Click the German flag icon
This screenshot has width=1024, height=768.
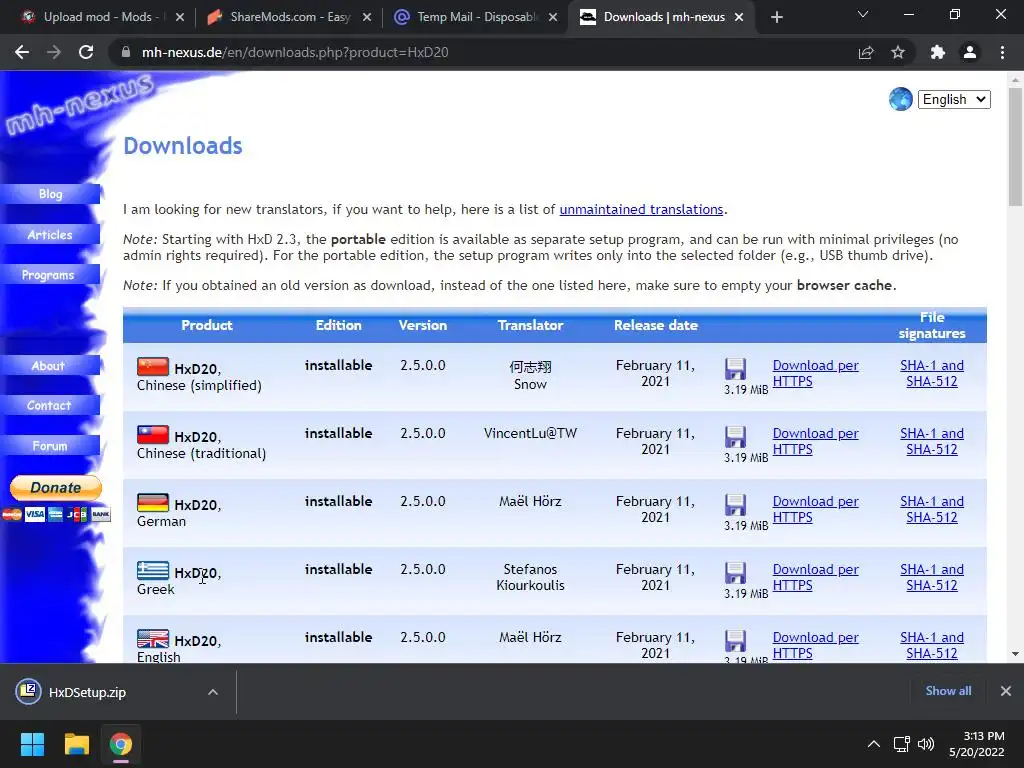point(153,502)
